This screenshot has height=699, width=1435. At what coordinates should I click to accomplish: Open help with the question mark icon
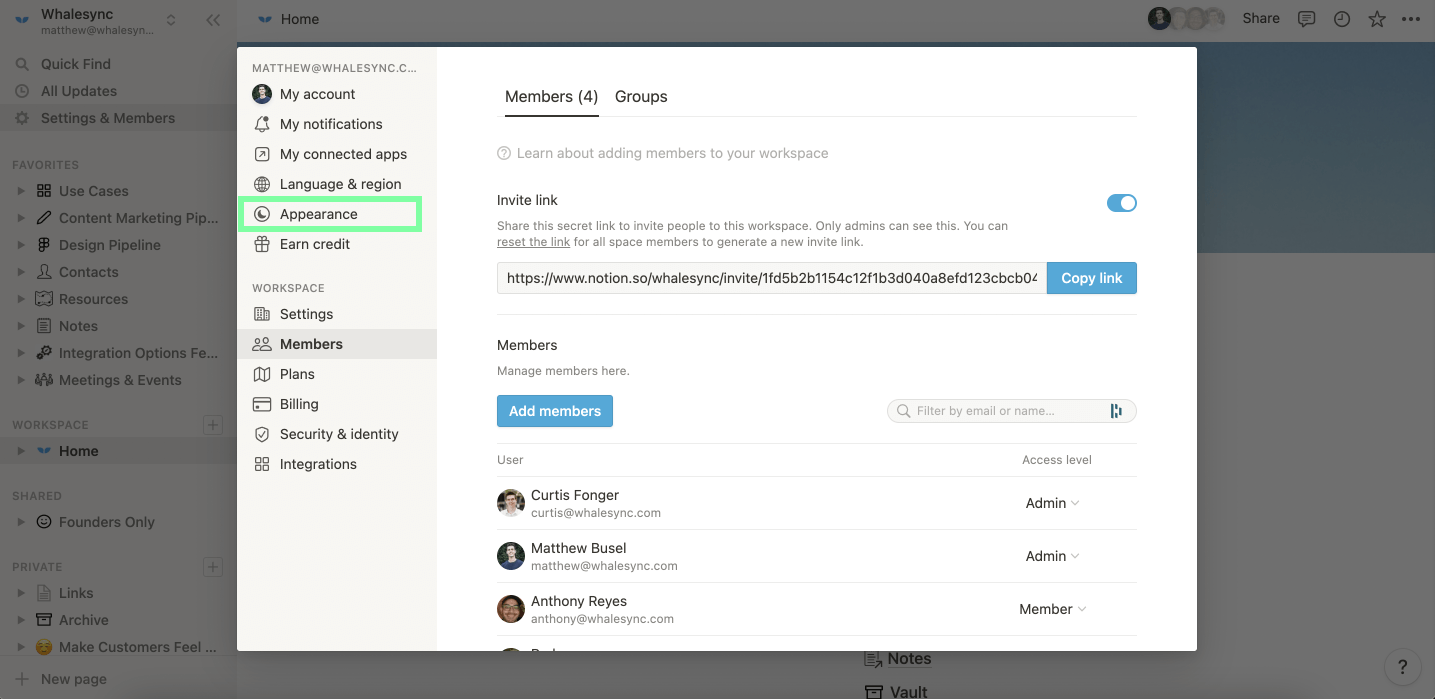(x=1402, y=667)
